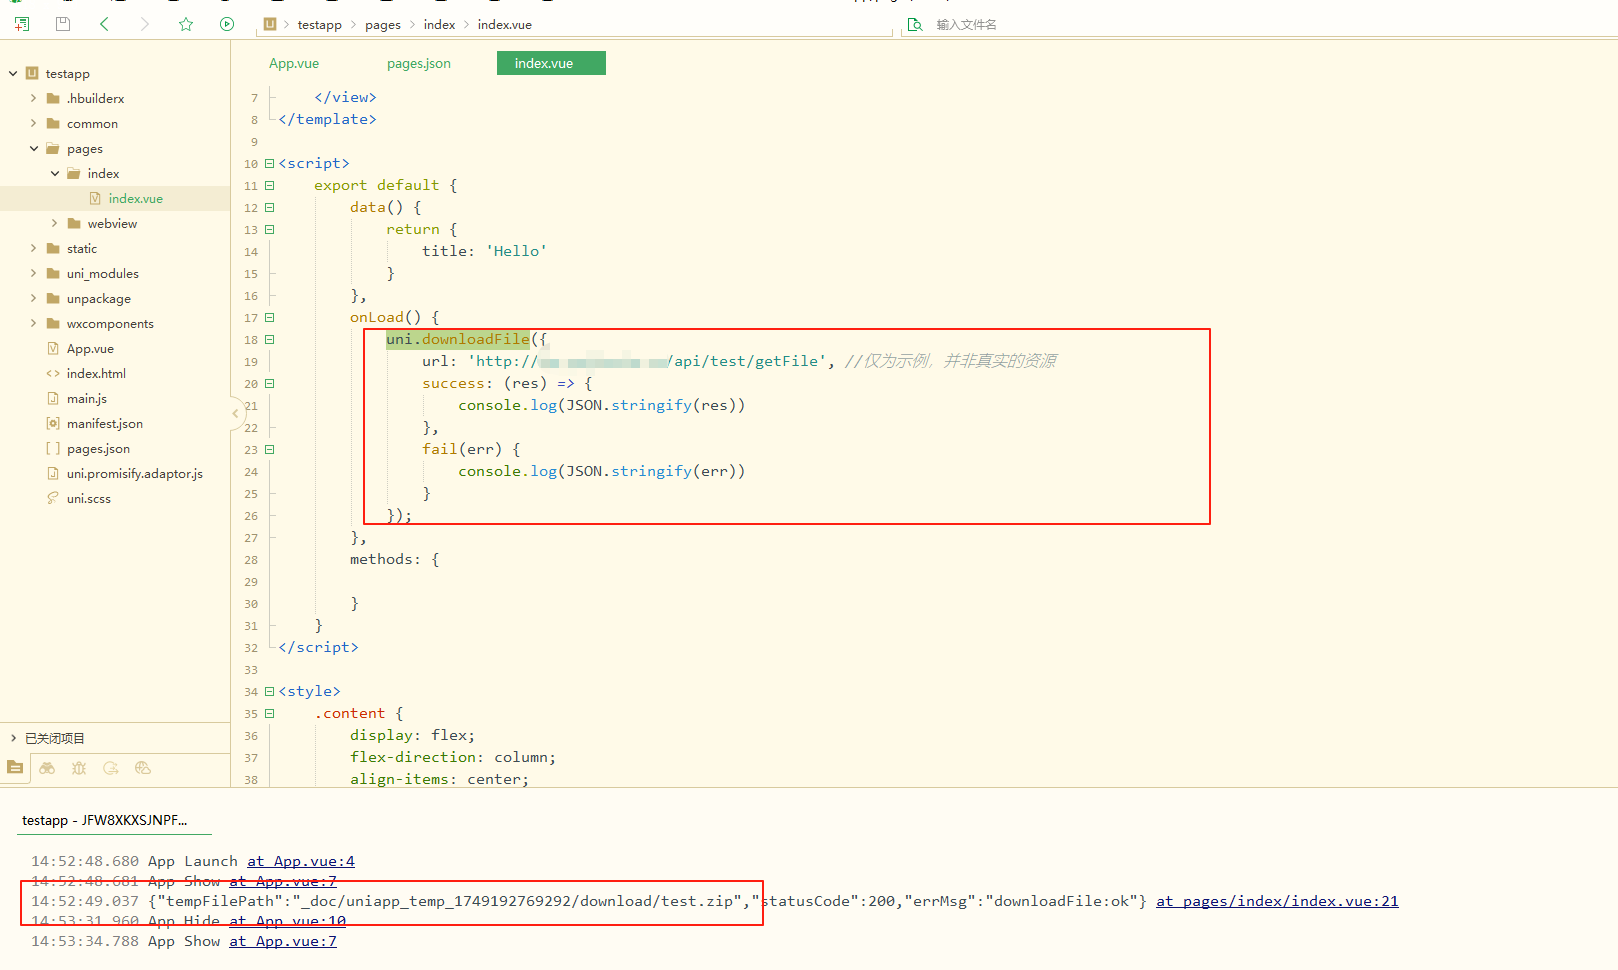Expand the static folder chevron
The image size is (1618, 970).
click(33, 248)
